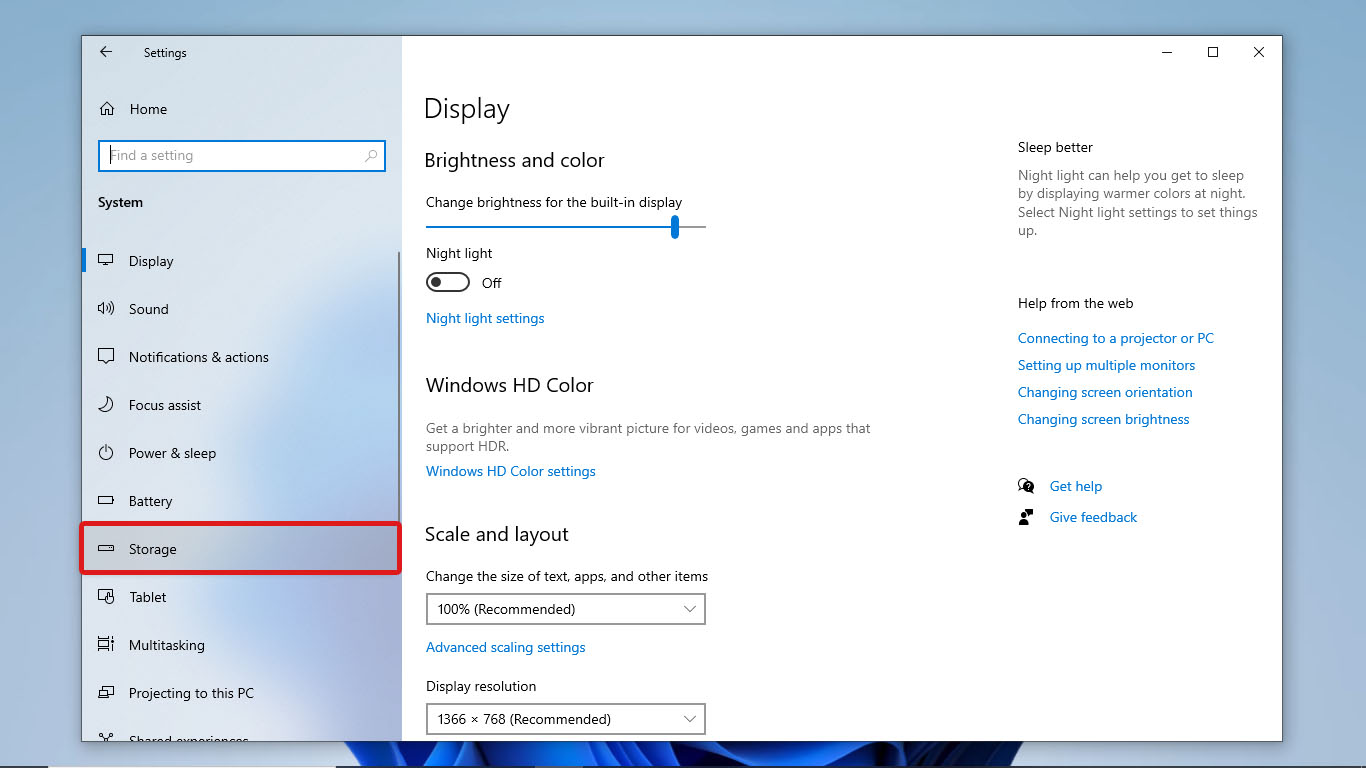This screenshot has width=1366, height=768.
Task: Close the Settings window
Action: [1259, 53]
